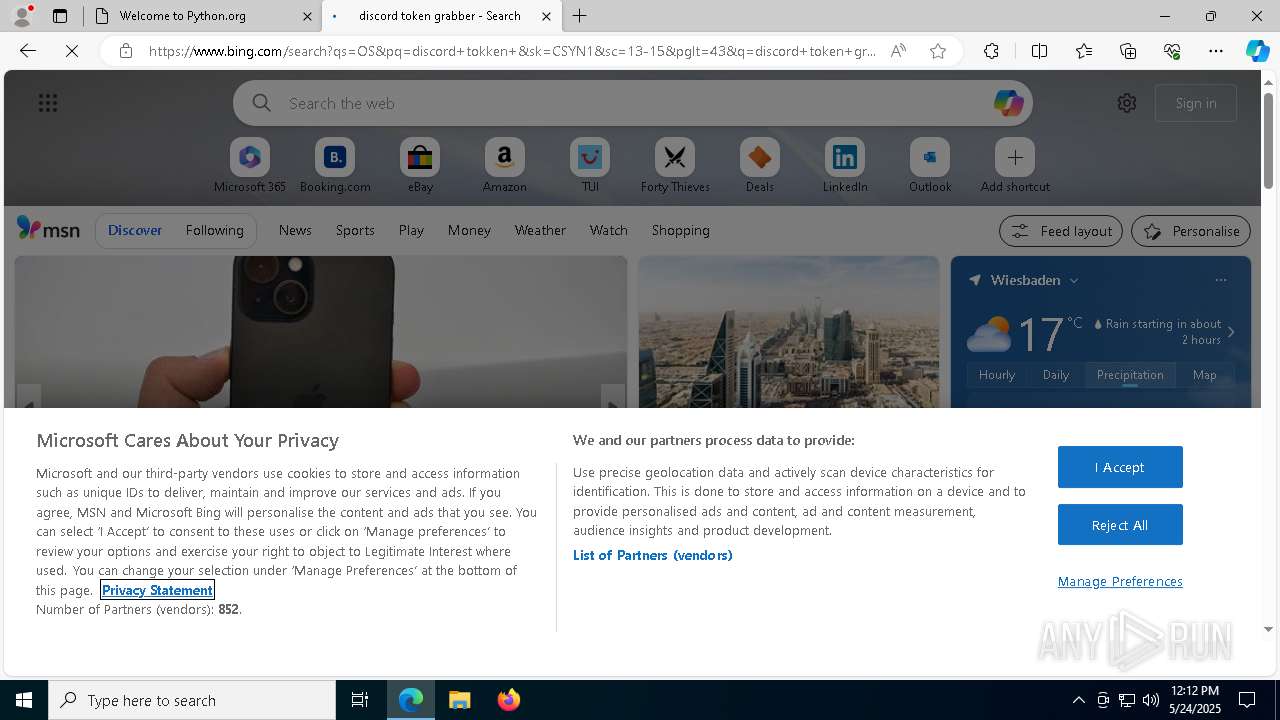Open Privacy Statement link
Viewport: 1280px width, 720px height.
pyautogui.click(x=157, y=590)
